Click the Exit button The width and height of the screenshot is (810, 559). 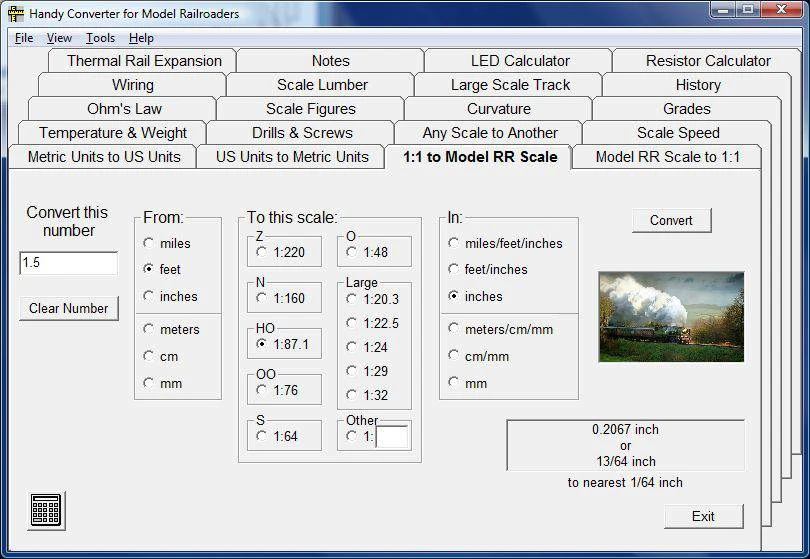703,516
